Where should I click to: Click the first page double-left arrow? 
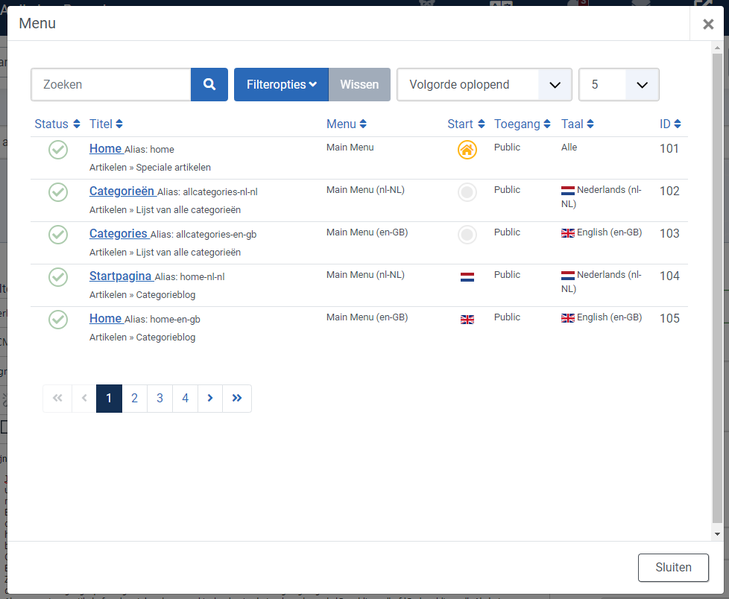click(57, 399)
